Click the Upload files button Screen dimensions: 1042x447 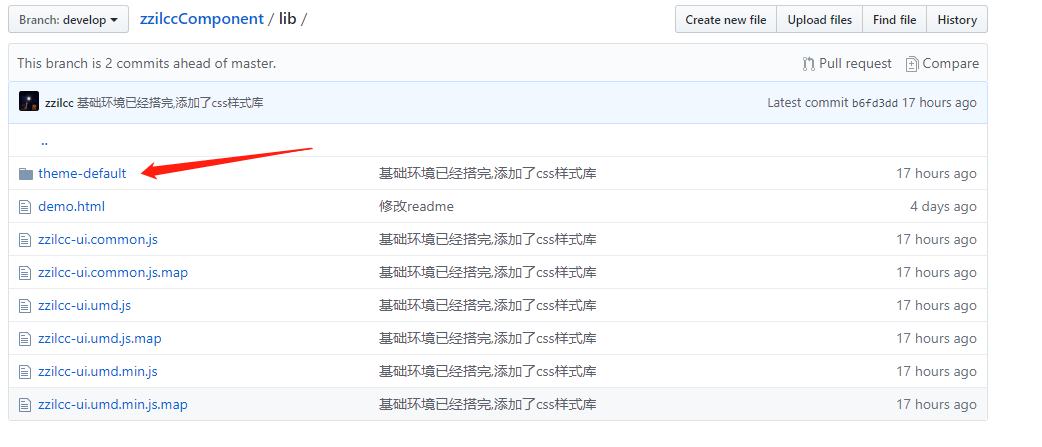click(819, 20)
